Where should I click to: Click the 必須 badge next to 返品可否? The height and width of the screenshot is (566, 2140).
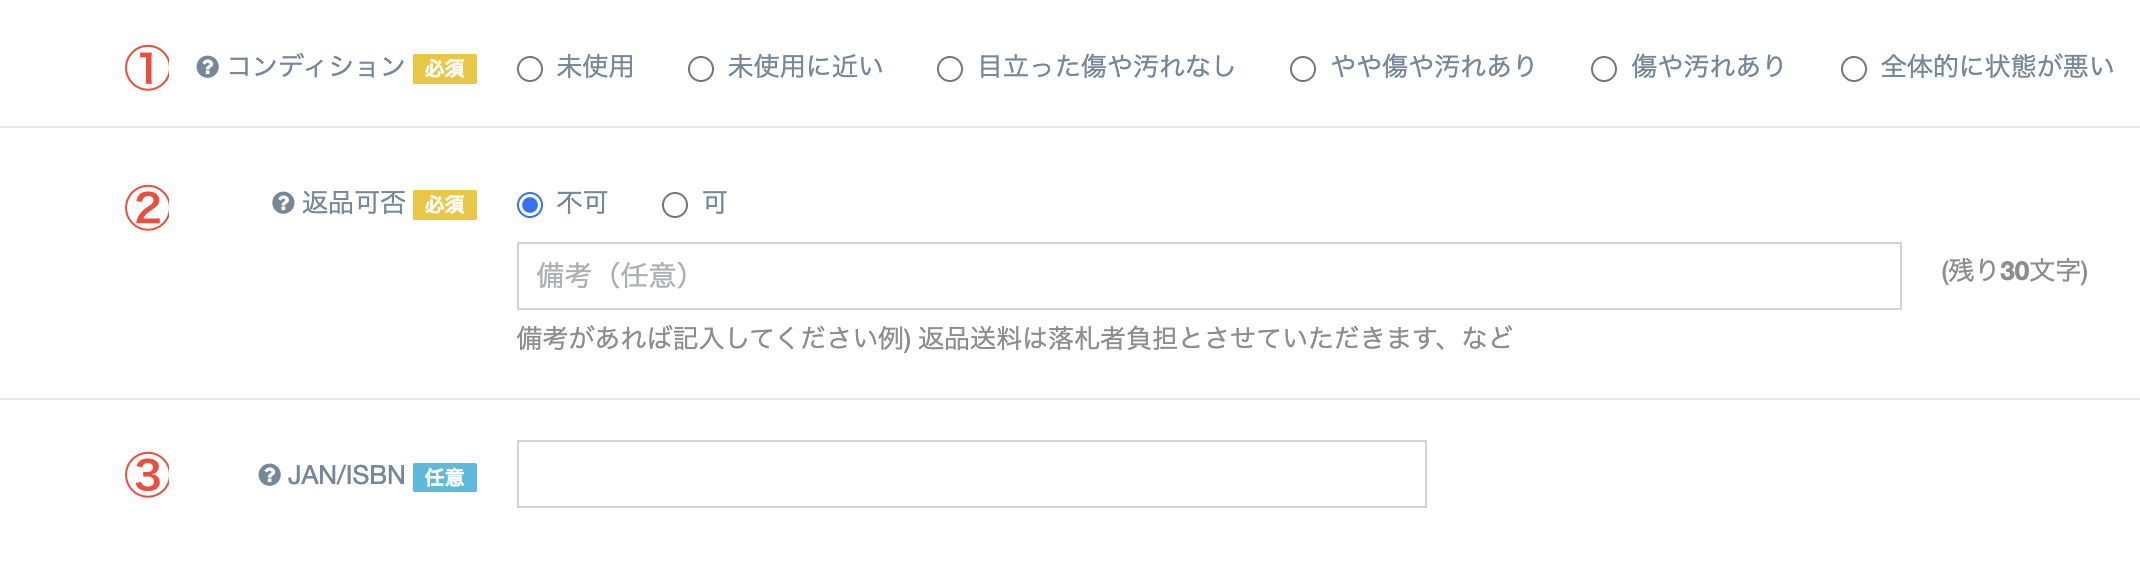click(x=445, y=205)
